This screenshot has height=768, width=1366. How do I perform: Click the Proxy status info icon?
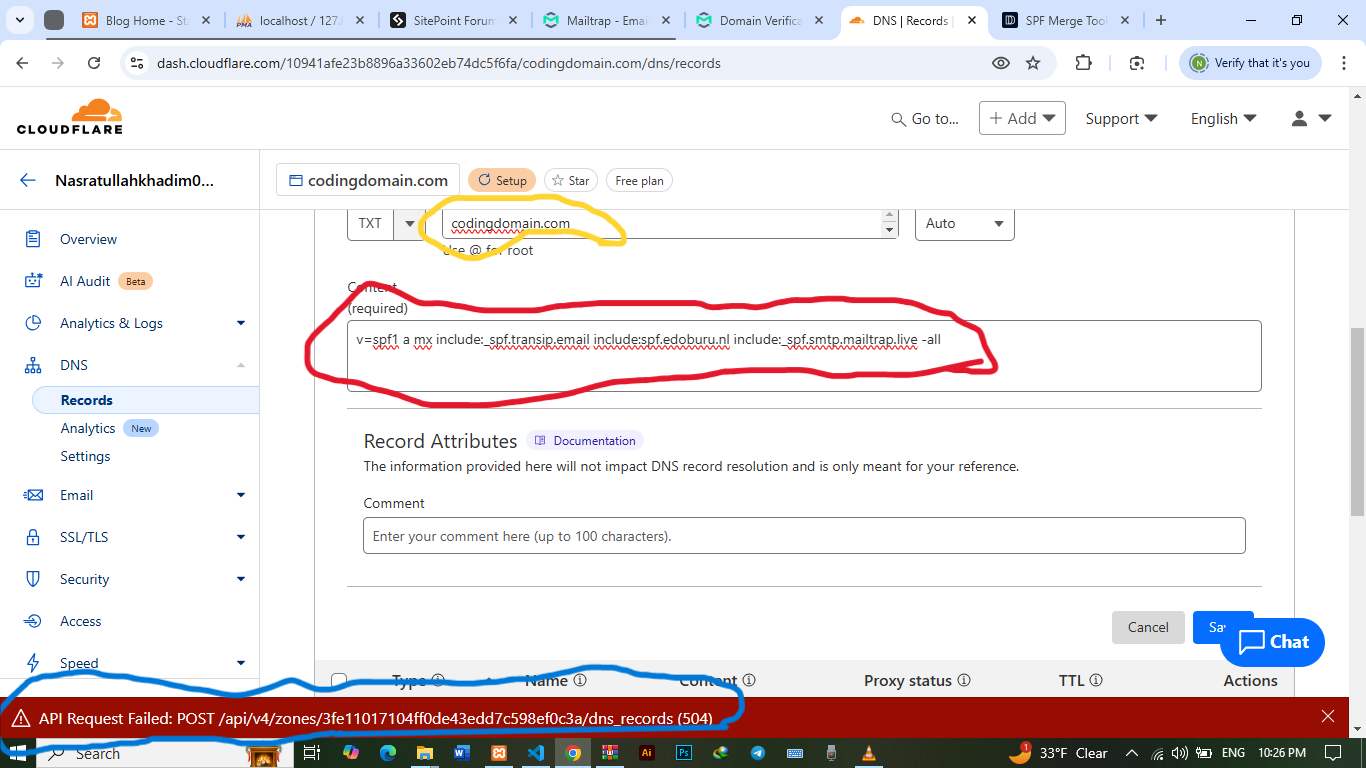coord(964,680)
